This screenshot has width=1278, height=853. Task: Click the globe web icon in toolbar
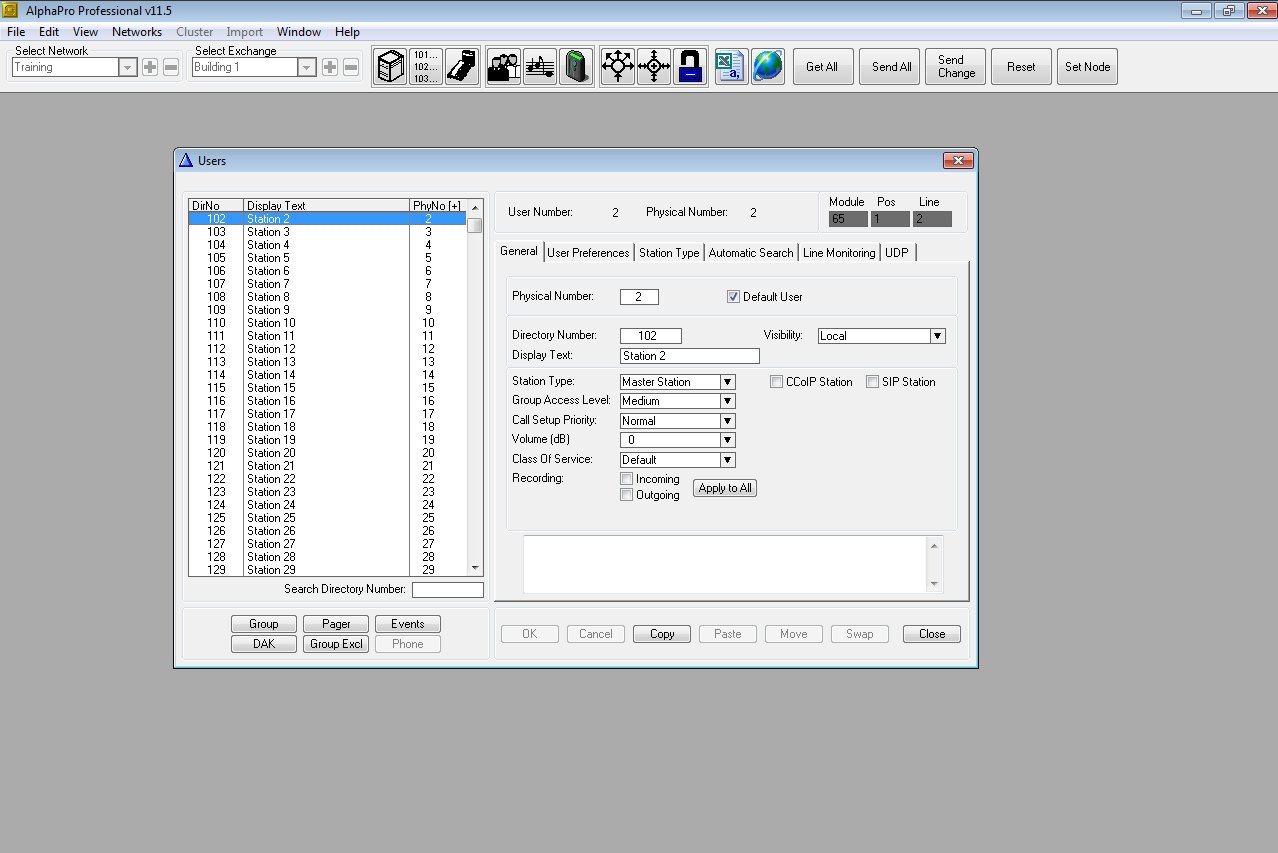point(768,67)
